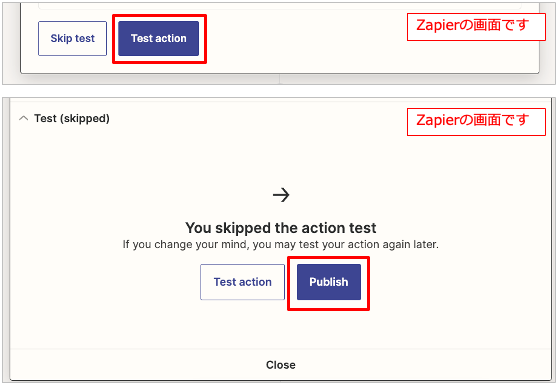Image resolution: width=560 pixels, height=387 pixels.
Task: Click the word "skipped" in the bold heading
Action: pyautogui.click(x=243, y=228)
